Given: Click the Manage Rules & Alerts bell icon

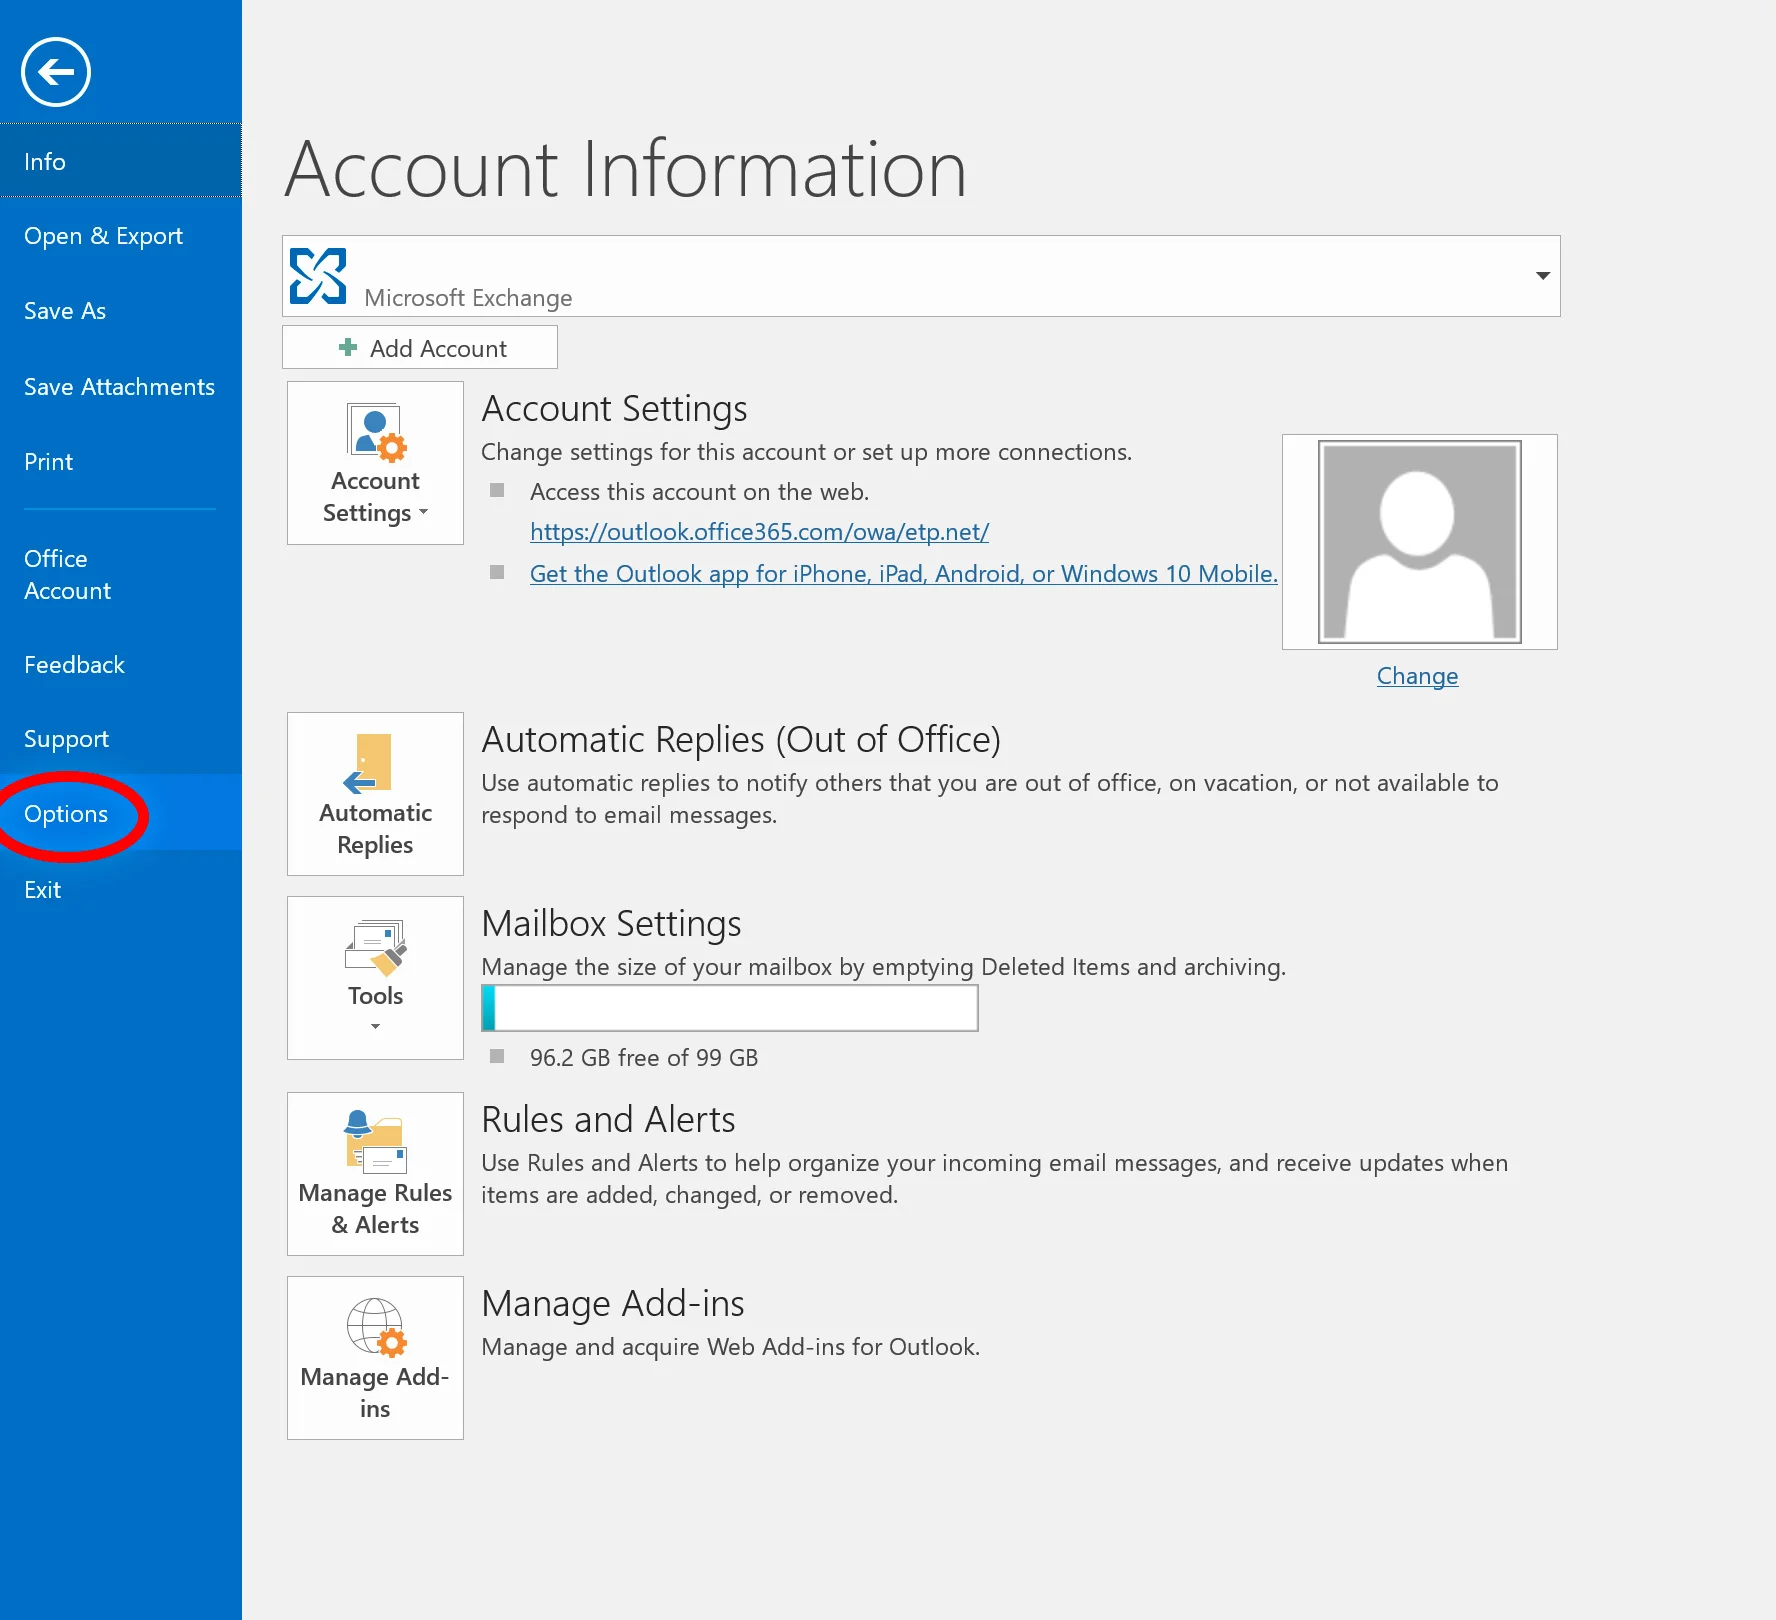Looking at the screenshot, I should pos(376,1141).
